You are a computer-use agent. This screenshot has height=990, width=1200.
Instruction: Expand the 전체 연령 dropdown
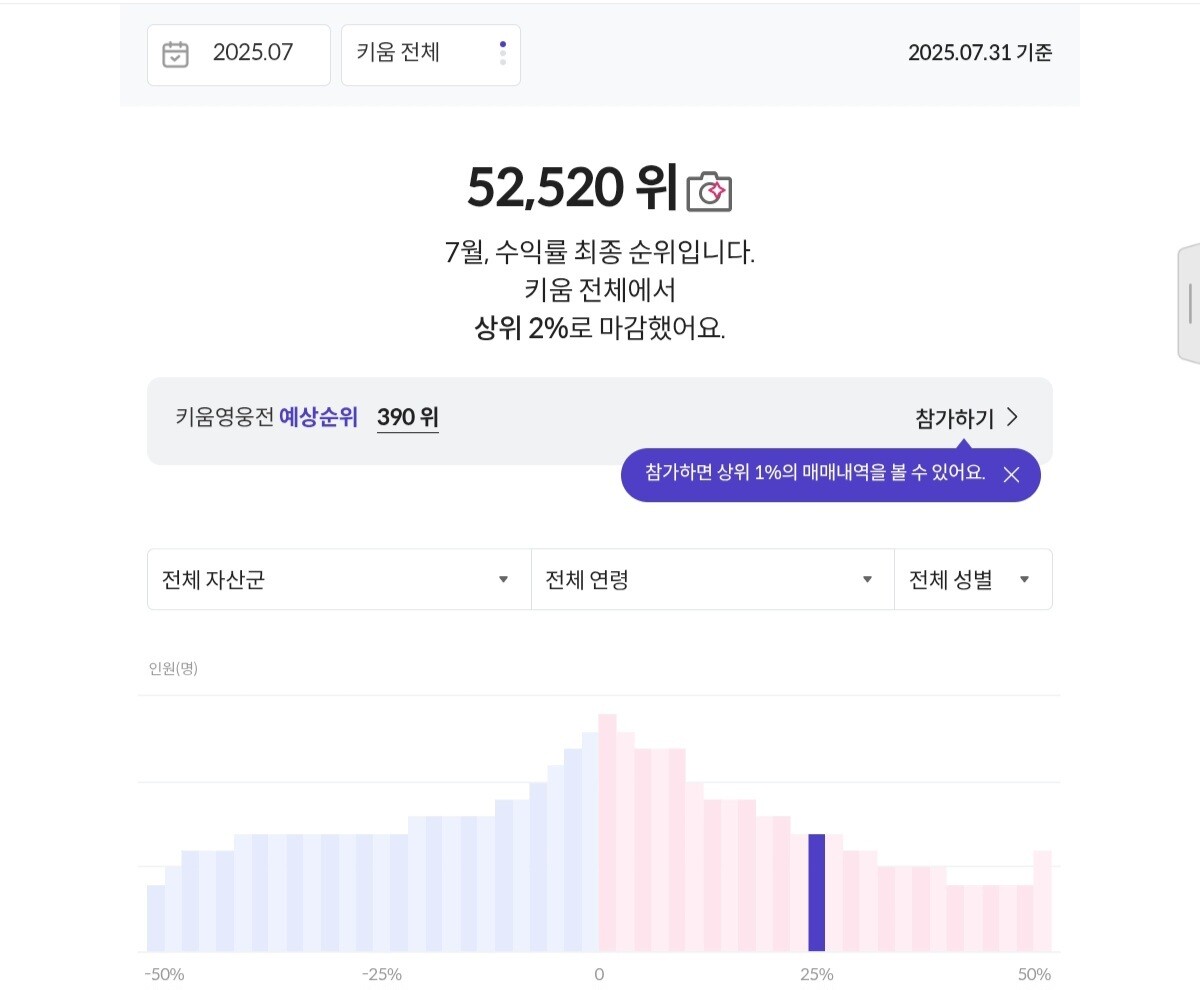click(x=712, y=579)
